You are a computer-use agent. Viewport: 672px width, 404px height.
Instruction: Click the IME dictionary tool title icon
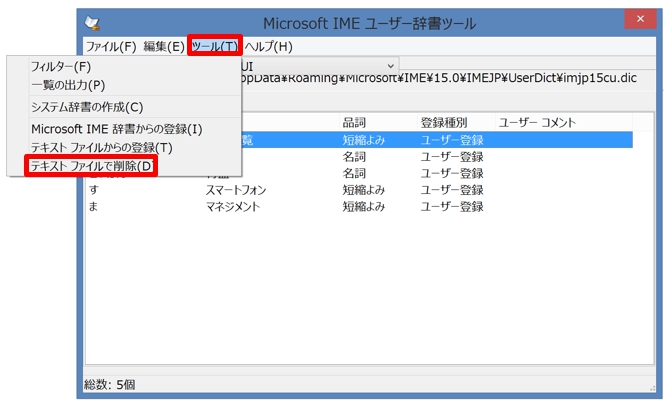click(x=93, y=23)
